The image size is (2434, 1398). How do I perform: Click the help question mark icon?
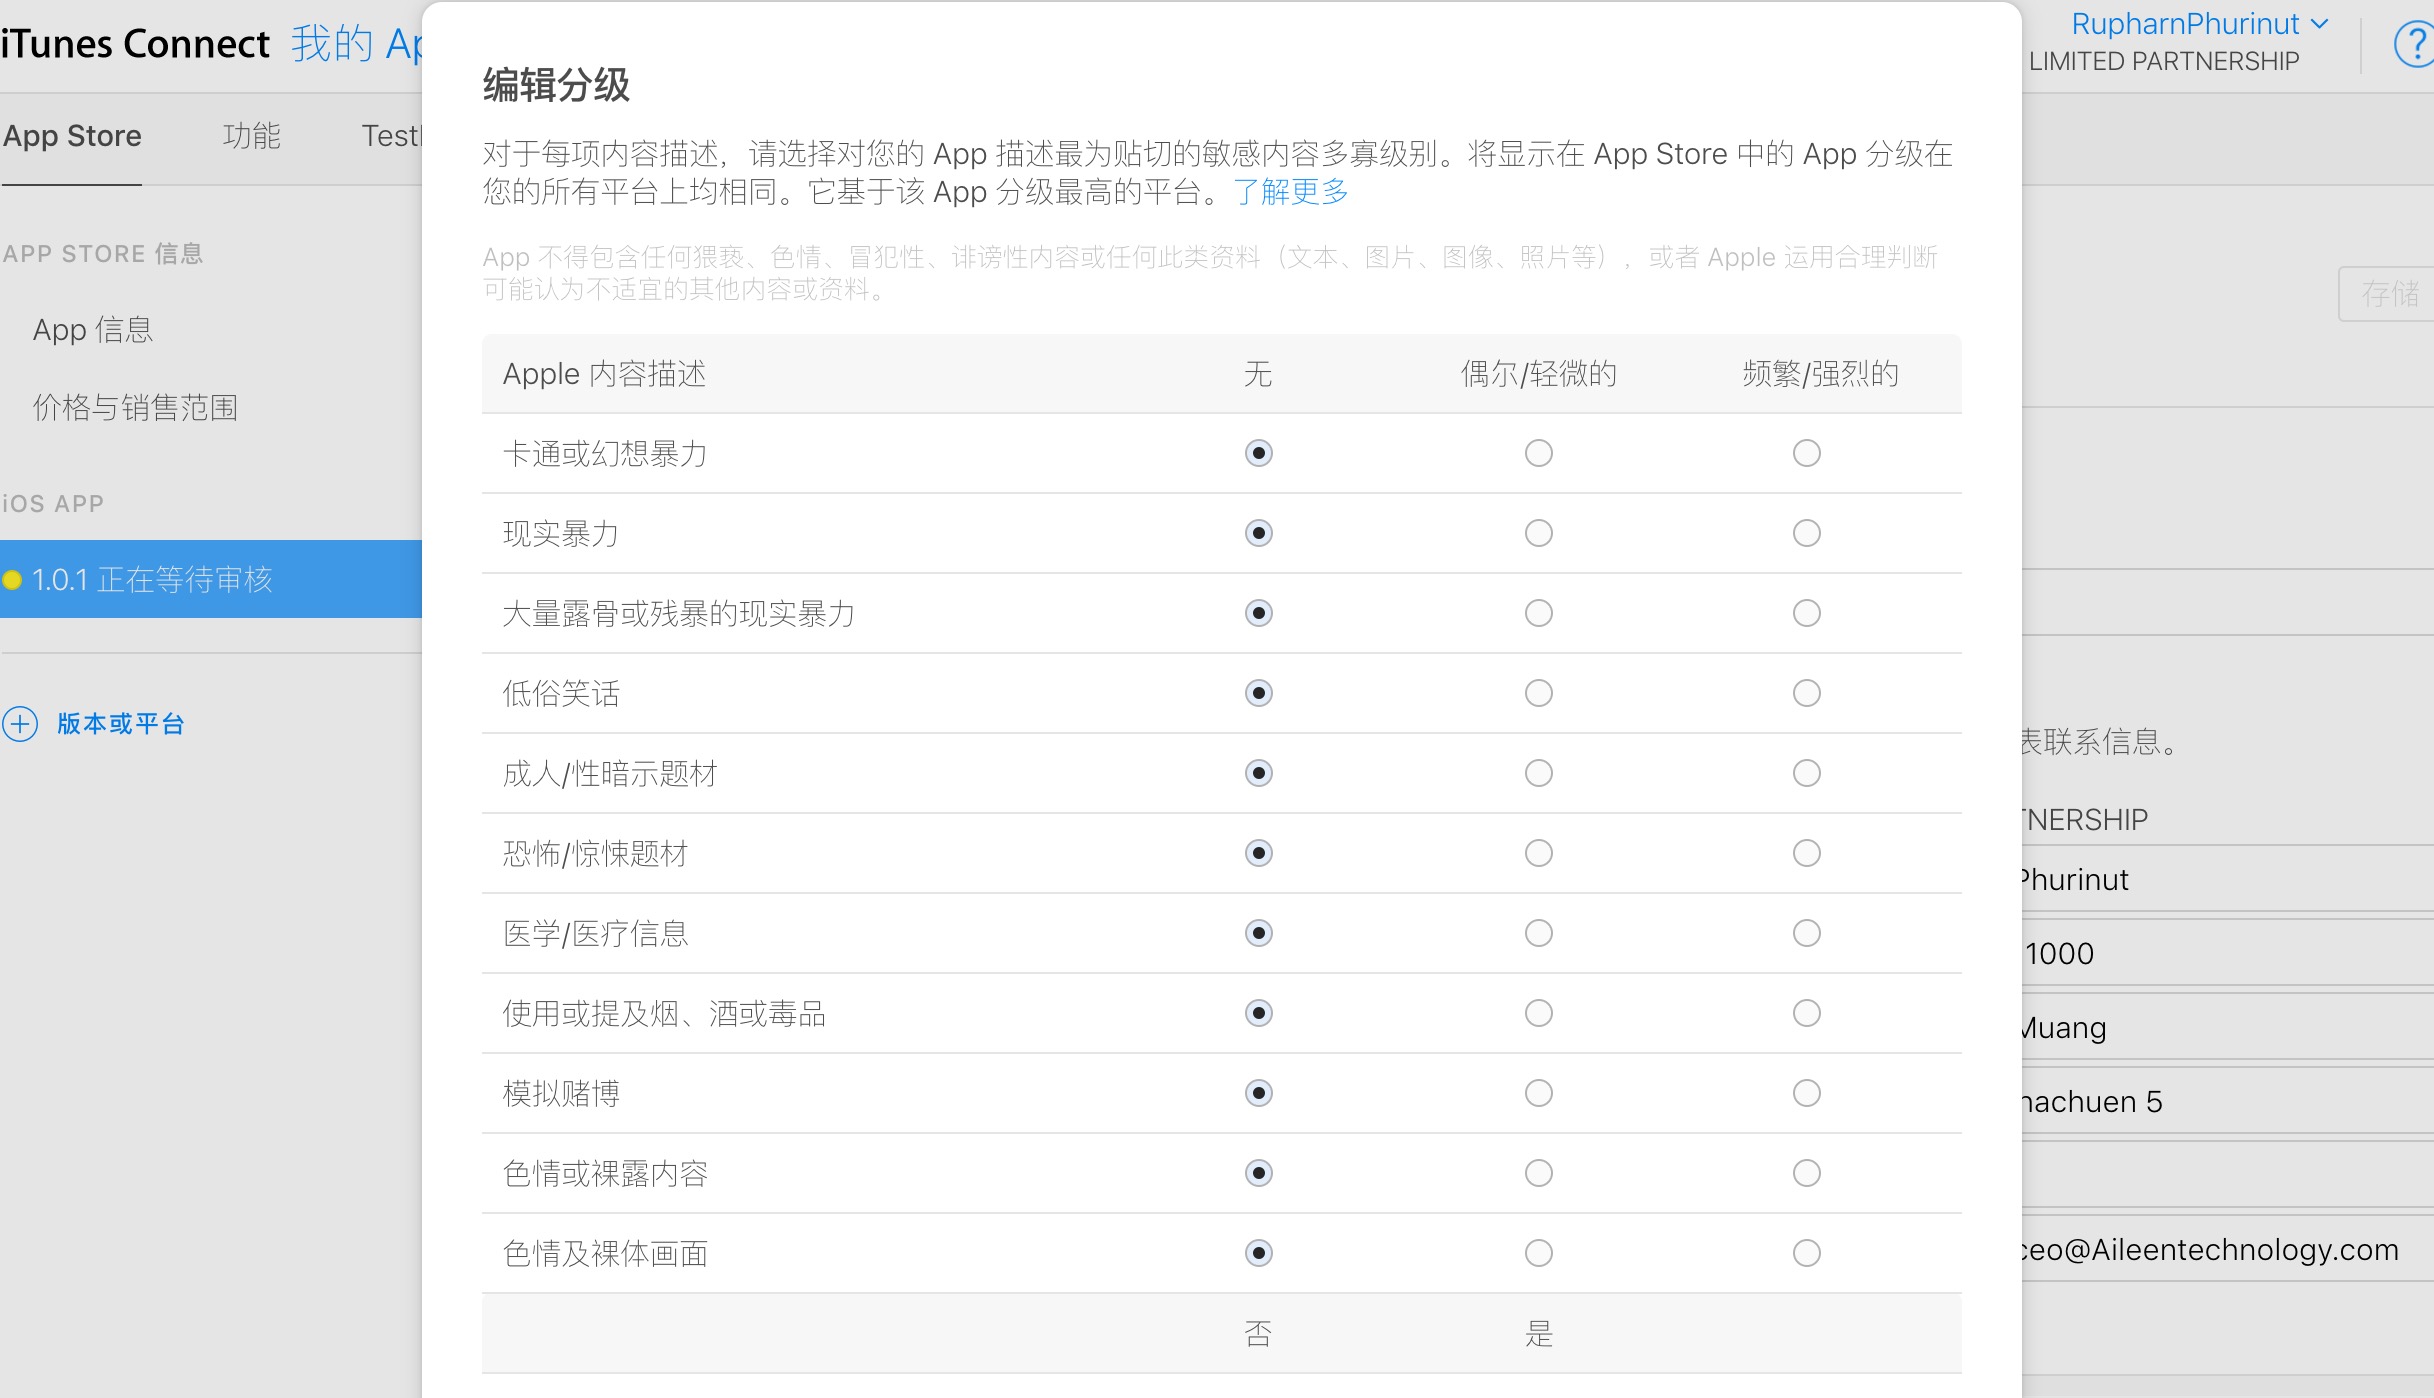coord(2414,45)
